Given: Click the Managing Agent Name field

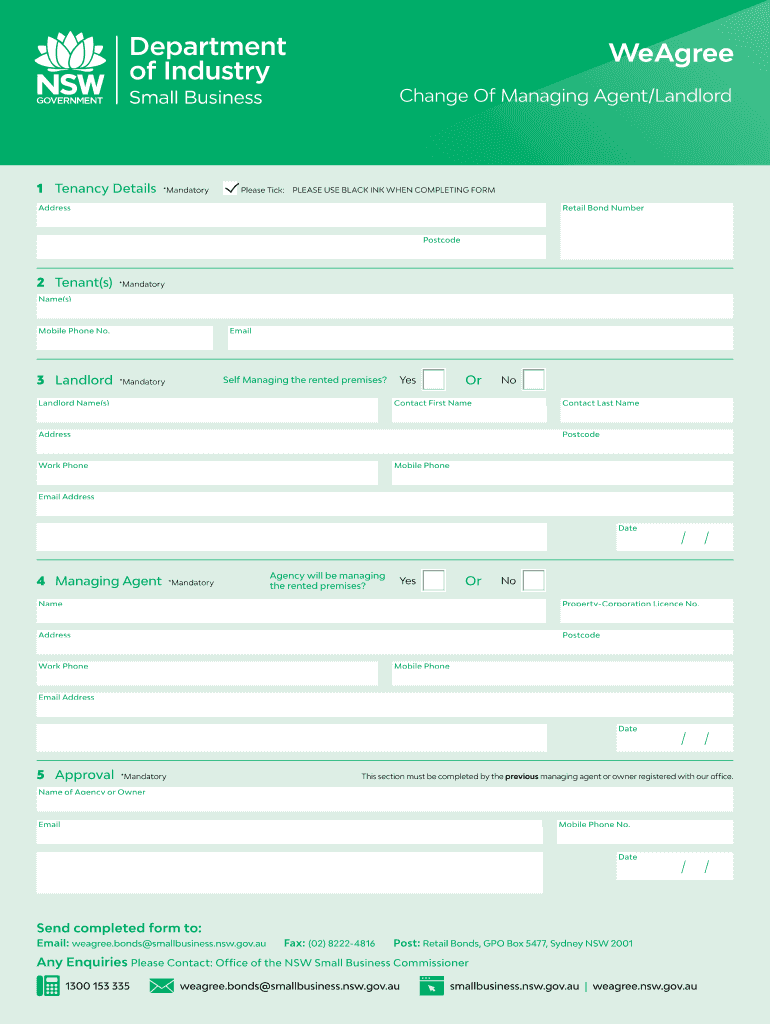Looking at the screenshot, I should coord(291,611).
